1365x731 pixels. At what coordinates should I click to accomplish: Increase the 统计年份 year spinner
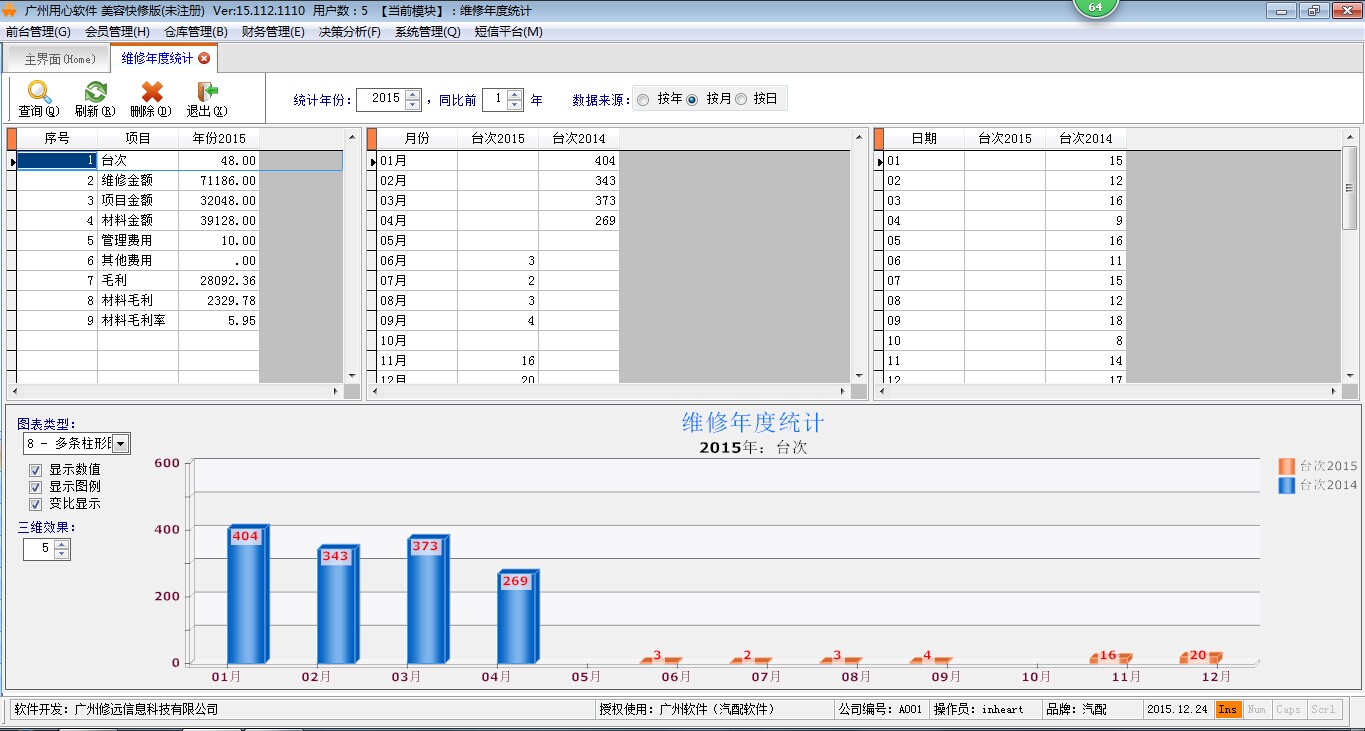413,95
